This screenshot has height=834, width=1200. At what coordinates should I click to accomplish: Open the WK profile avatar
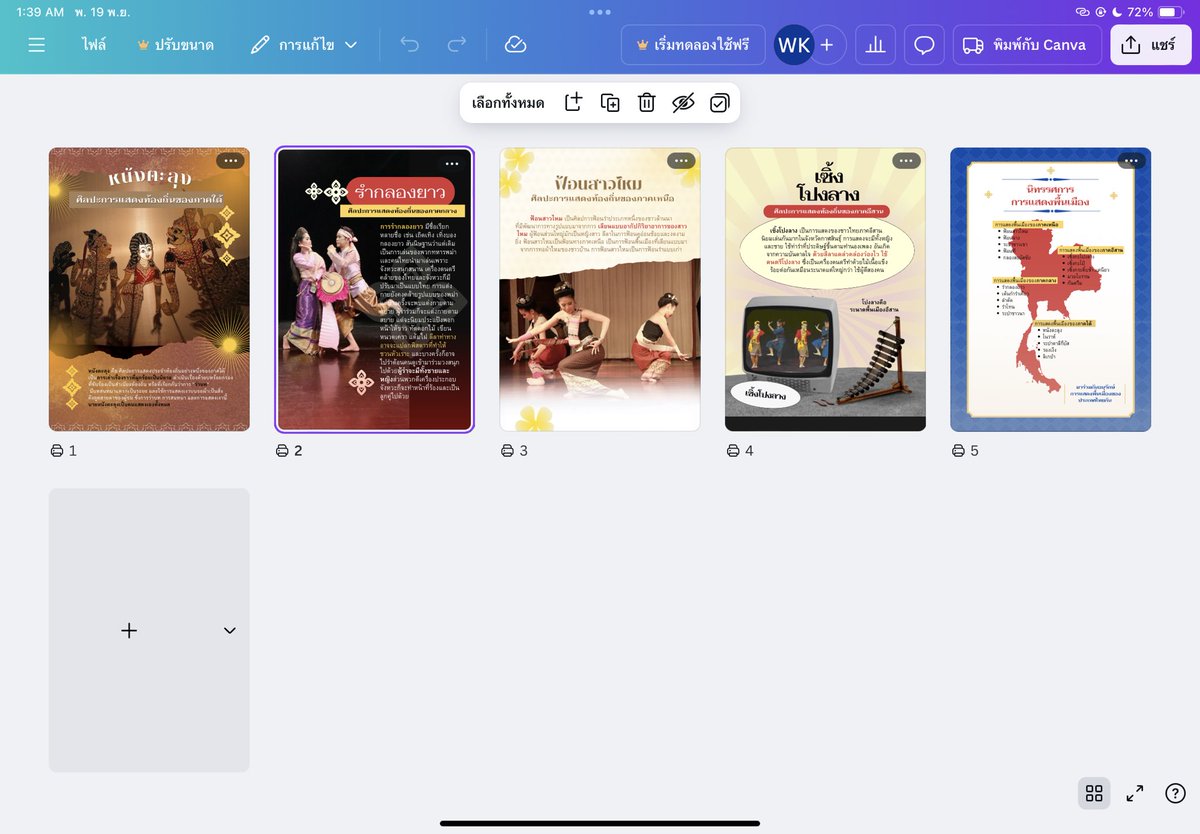tap(794, 45)
